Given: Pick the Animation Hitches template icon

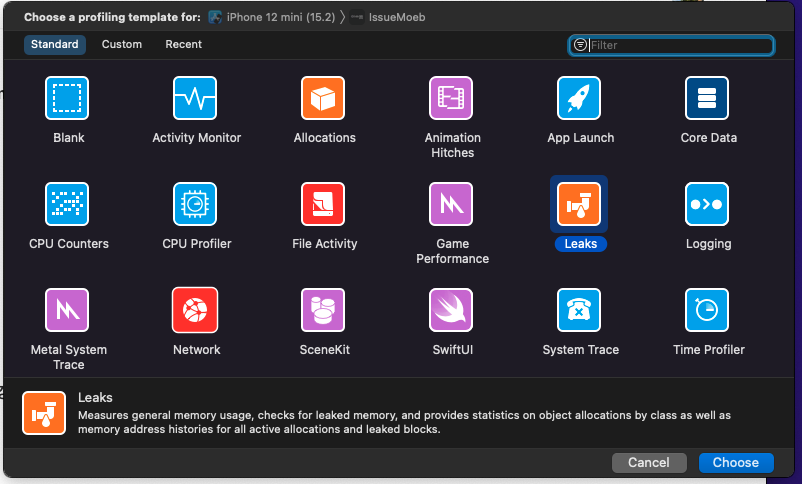Looking at the screenshot, I should (x=451, y=98).
